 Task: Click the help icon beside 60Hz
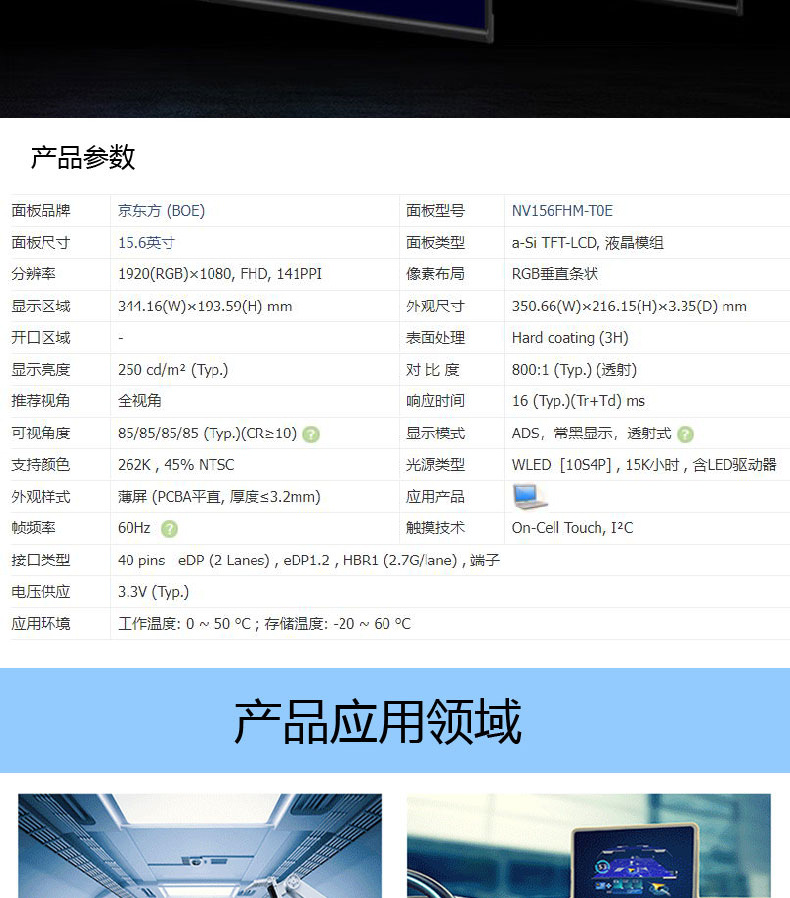(169, 529)
